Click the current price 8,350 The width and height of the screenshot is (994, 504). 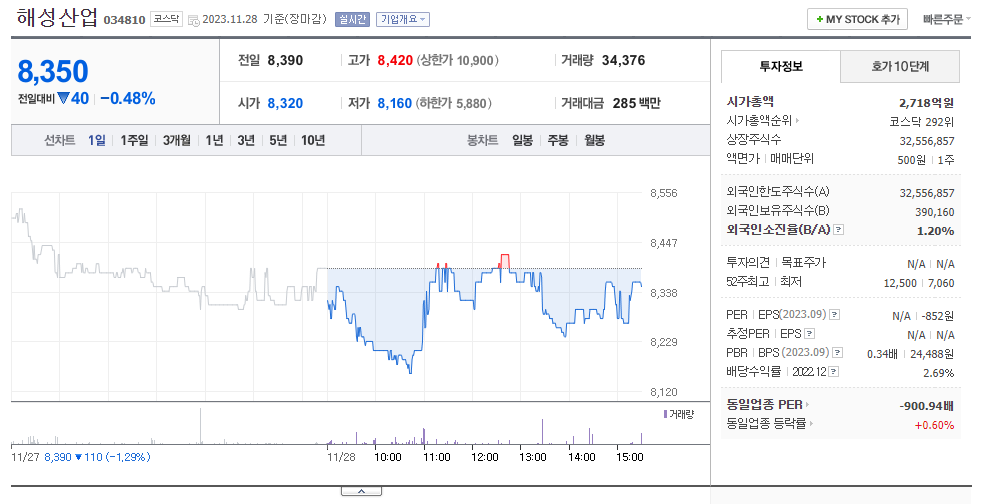tap(53, 72)
